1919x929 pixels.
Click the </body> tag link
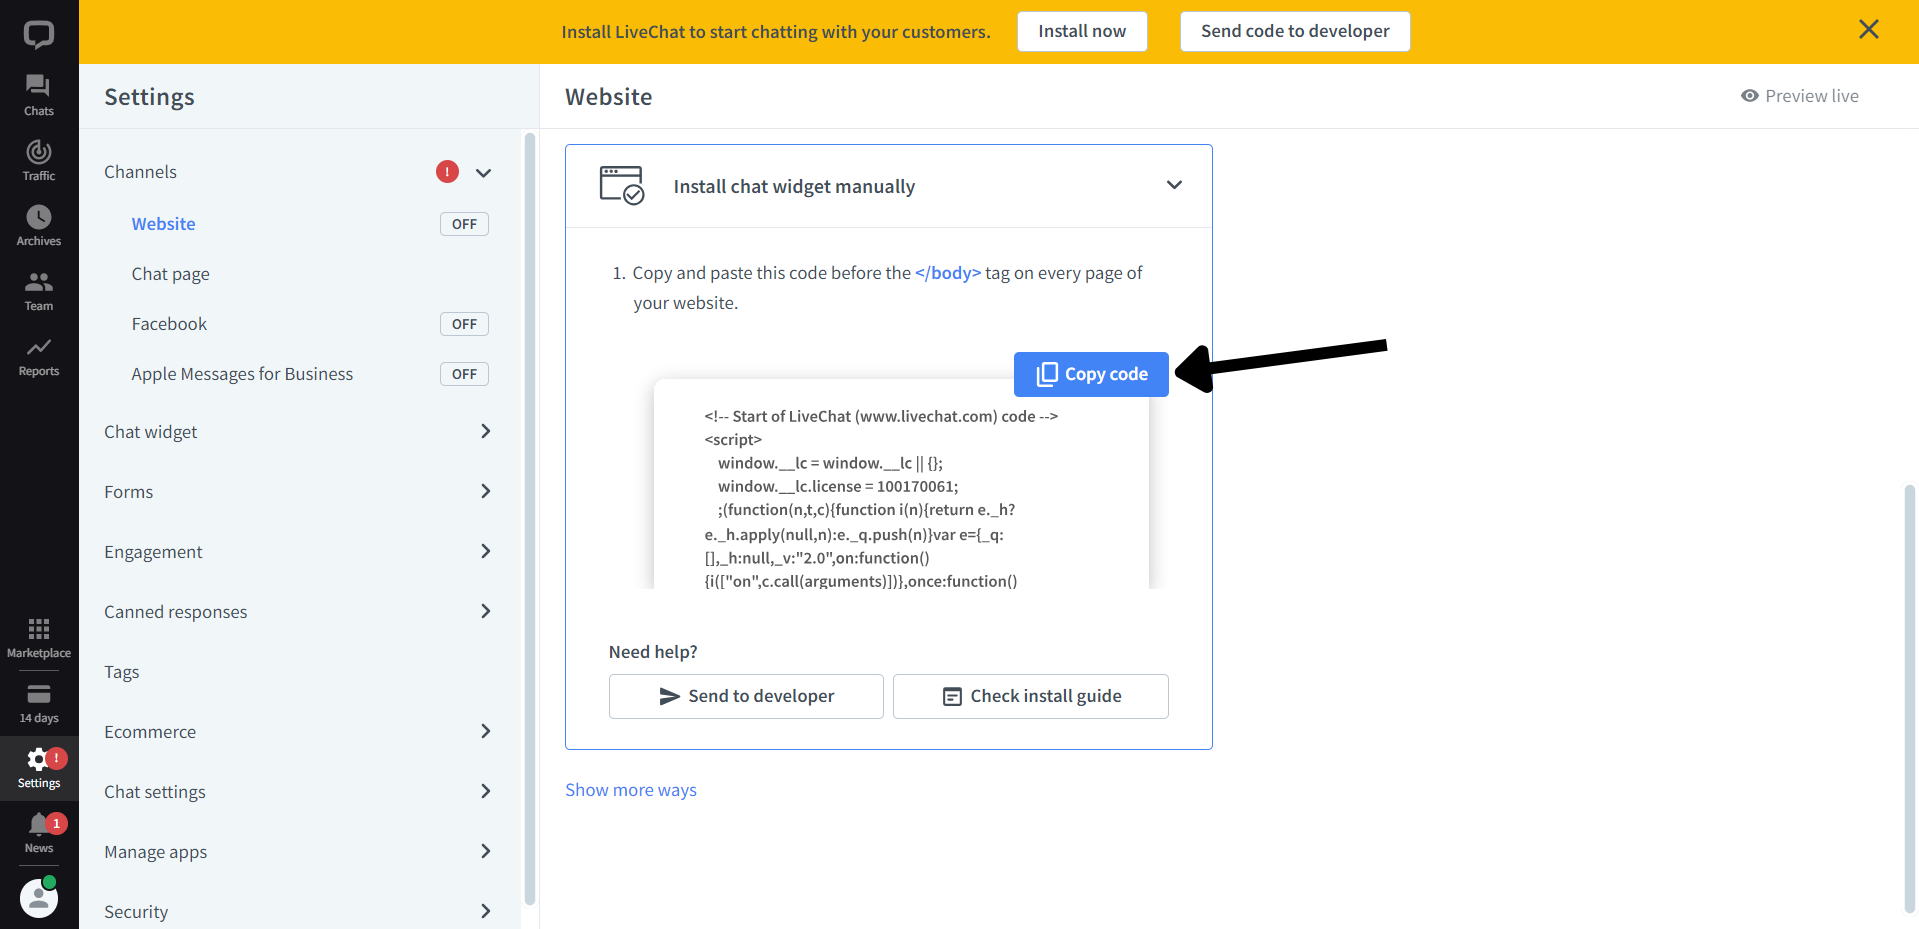click(x=948, y=273)
